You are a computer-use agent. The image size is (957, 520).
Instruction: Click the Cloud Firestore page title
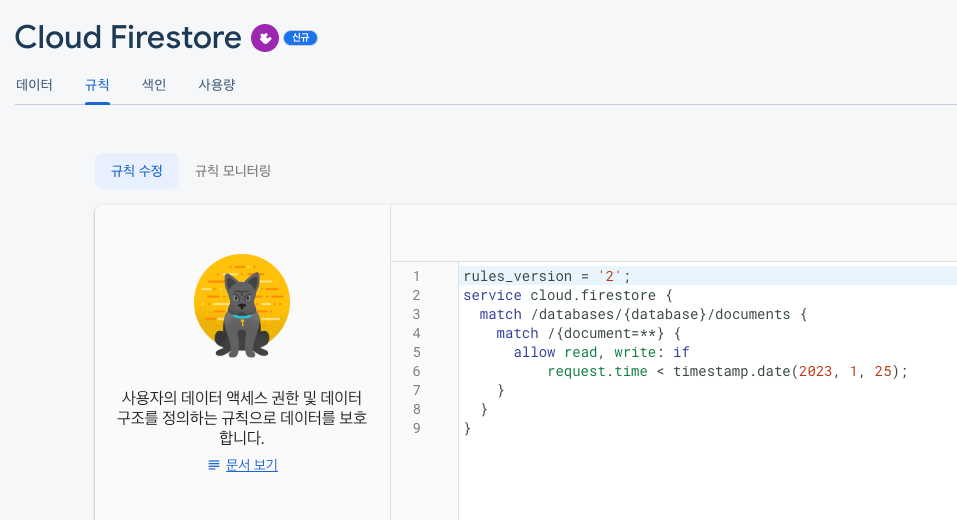(128, 37)
